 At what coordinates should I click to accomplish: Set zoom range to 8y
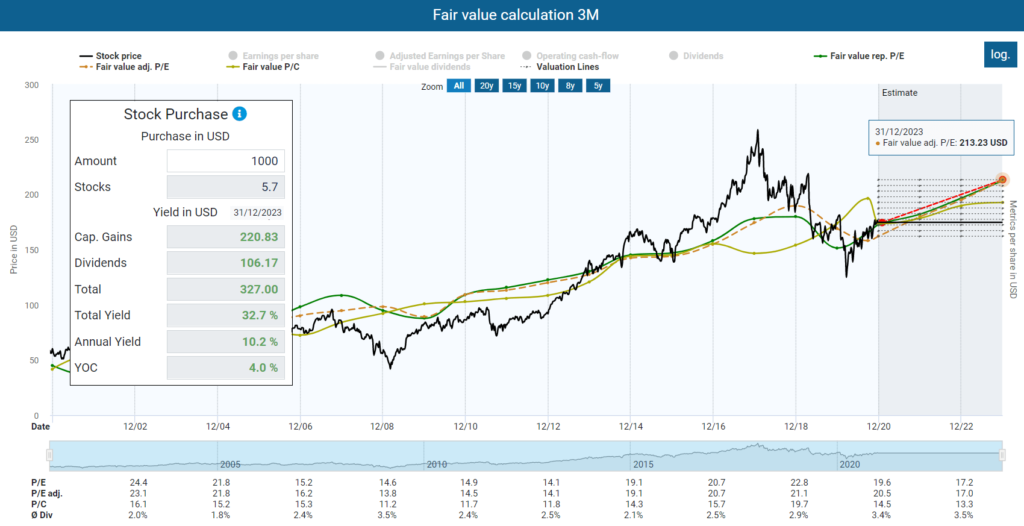(x=570, y=86)
